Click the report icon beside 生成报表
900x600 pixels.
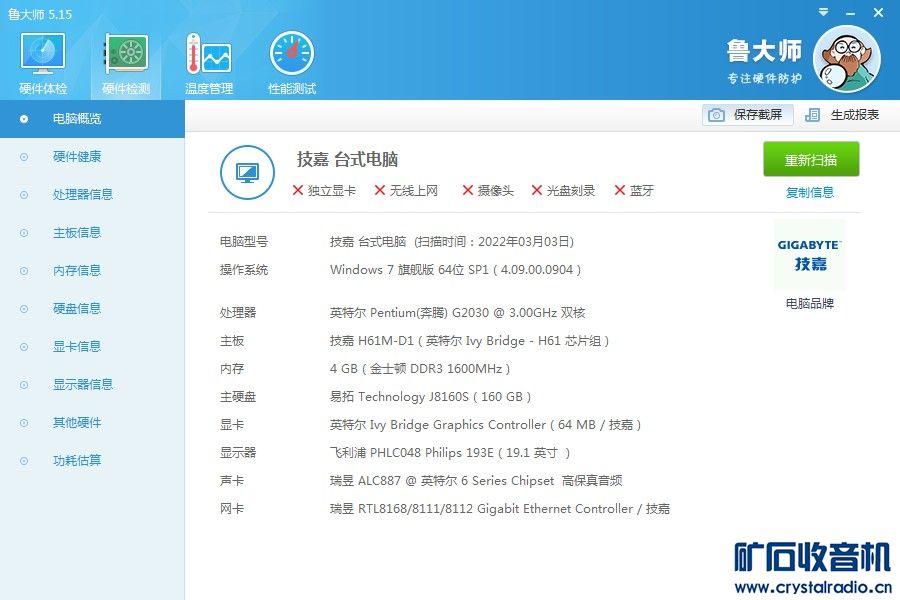pyautogui.click(x=812, y=115)
